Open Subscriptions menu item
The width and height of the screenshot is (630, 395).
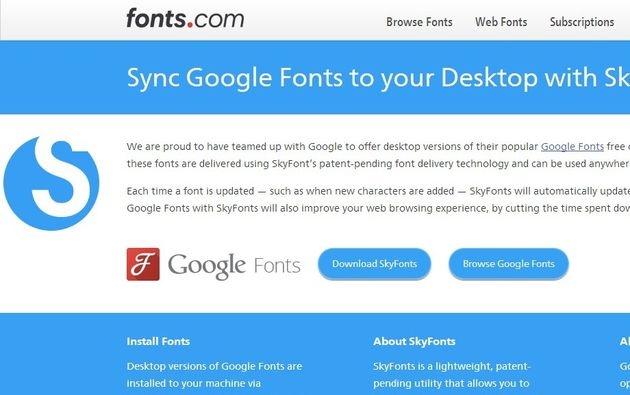tap(582, 22)
